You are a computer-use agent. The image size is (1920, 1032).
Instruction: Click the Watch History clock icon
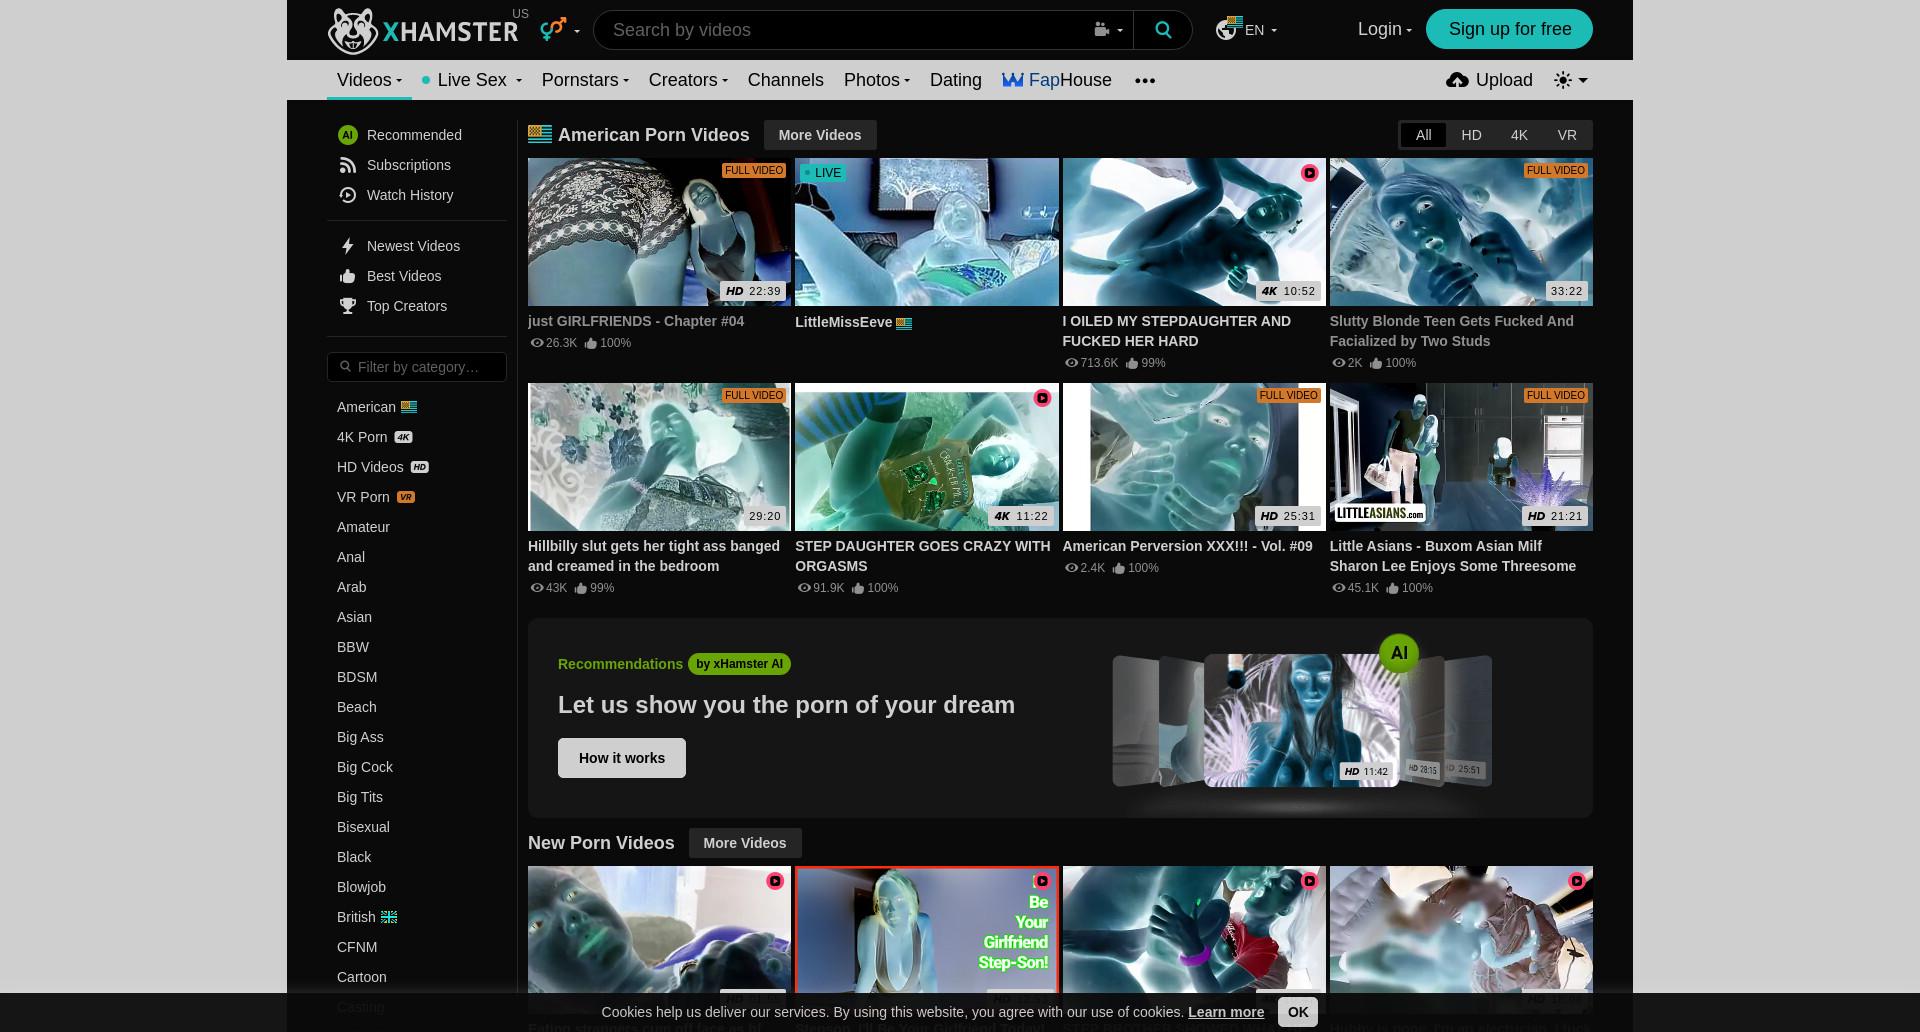[348, 195]
